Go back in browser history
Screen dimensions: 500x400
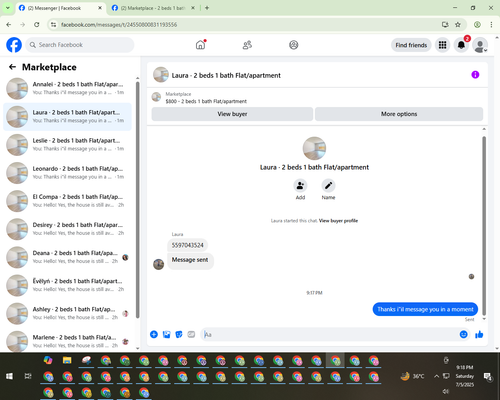(9, 25)
